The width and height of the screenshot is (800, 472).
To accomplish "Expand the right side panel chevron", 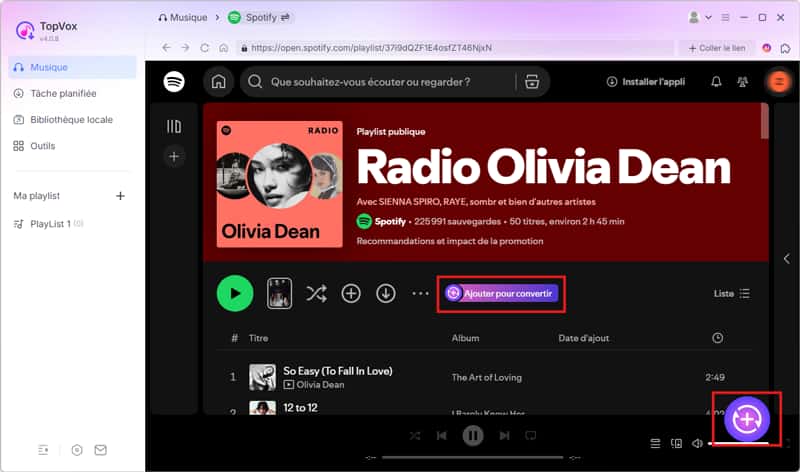I will [x=787, y=259].
